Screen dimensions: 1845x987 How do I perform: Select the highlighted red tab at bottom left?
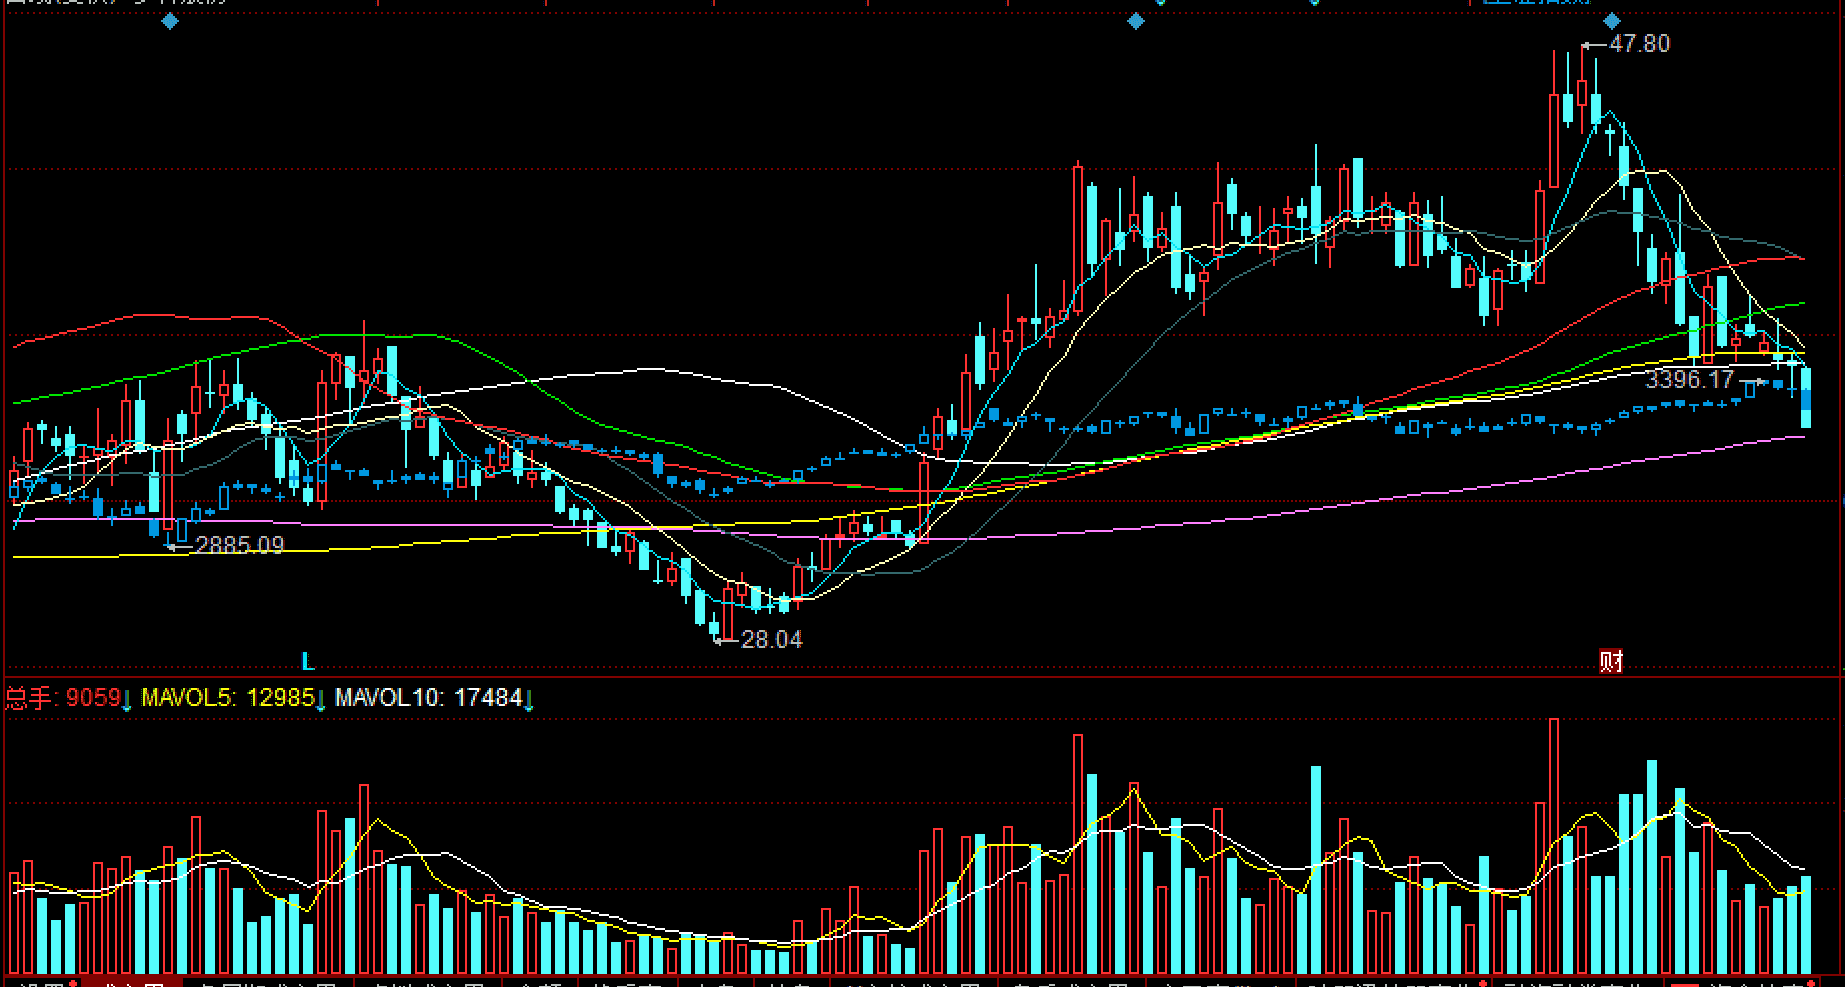pyautogui.click(x=132, y=982)
